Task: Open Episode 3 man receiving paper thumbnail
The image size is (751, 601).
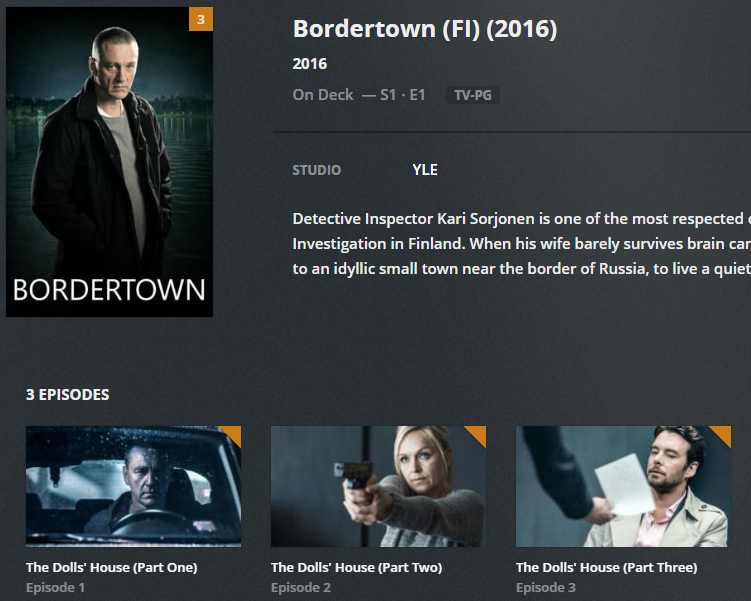Action: click(x=624, y=487)
